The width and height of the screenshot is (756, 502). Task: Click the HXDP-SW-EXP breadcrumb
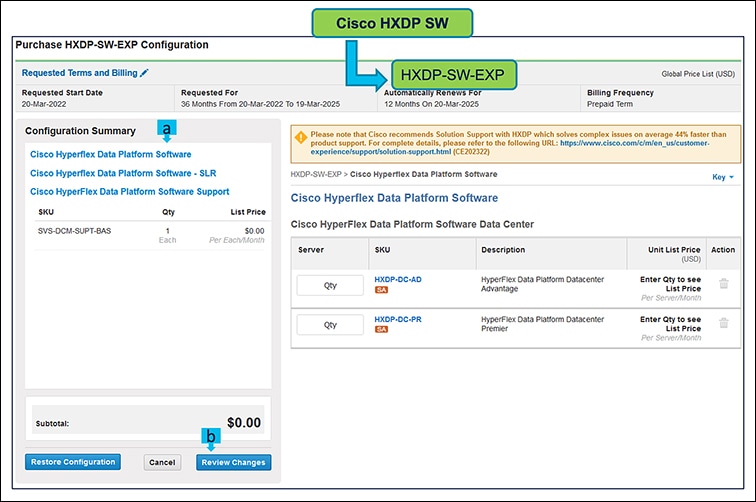click(316, 174)
